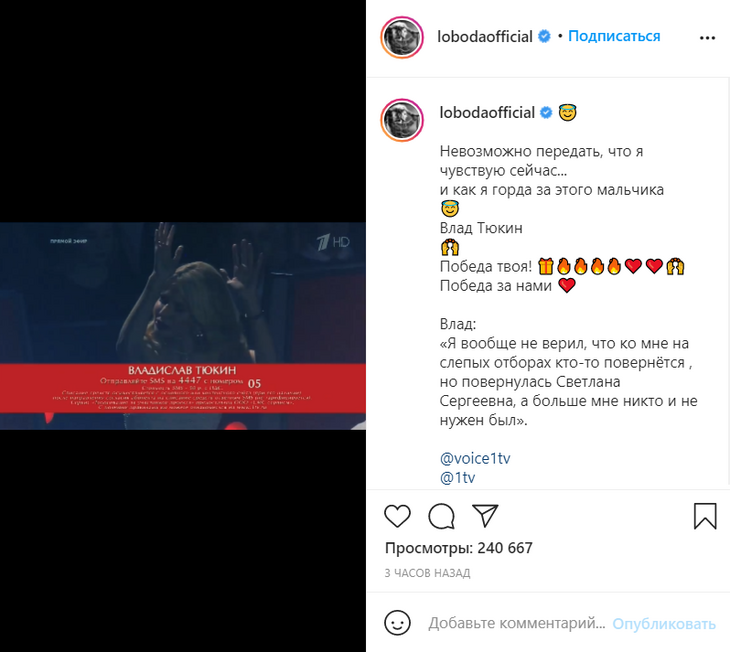
Task: Save post with the bookmark icon
Action: point(705,516)
